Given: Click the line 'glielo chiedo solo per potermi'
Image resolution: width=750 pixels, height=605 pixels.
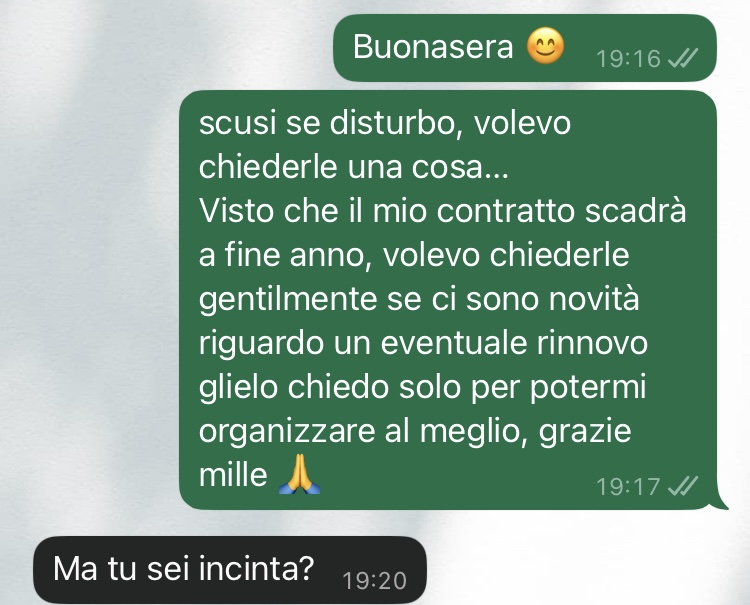Looking at the screenshot, I should coord(422,387).
